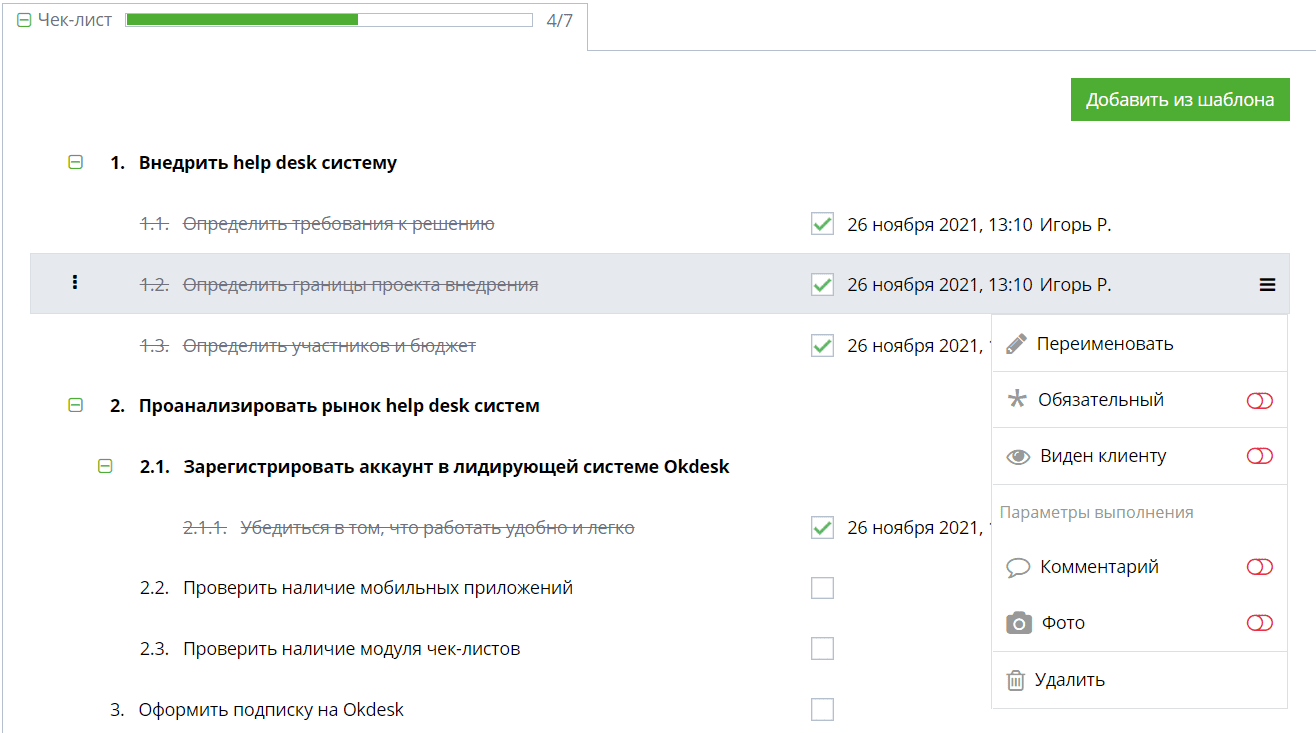Collapse section 1 Внедрить help desk систему
This screenshot has height=733, width=1316.
(75, 162)
